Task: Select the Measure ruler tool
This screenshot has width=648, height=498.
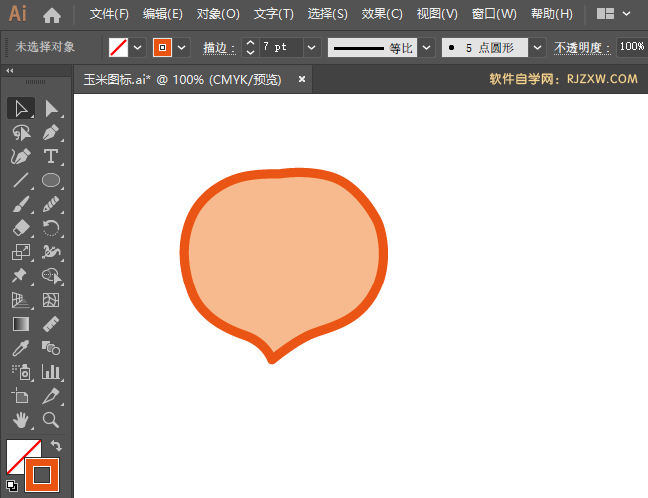Action: (51, 324)
